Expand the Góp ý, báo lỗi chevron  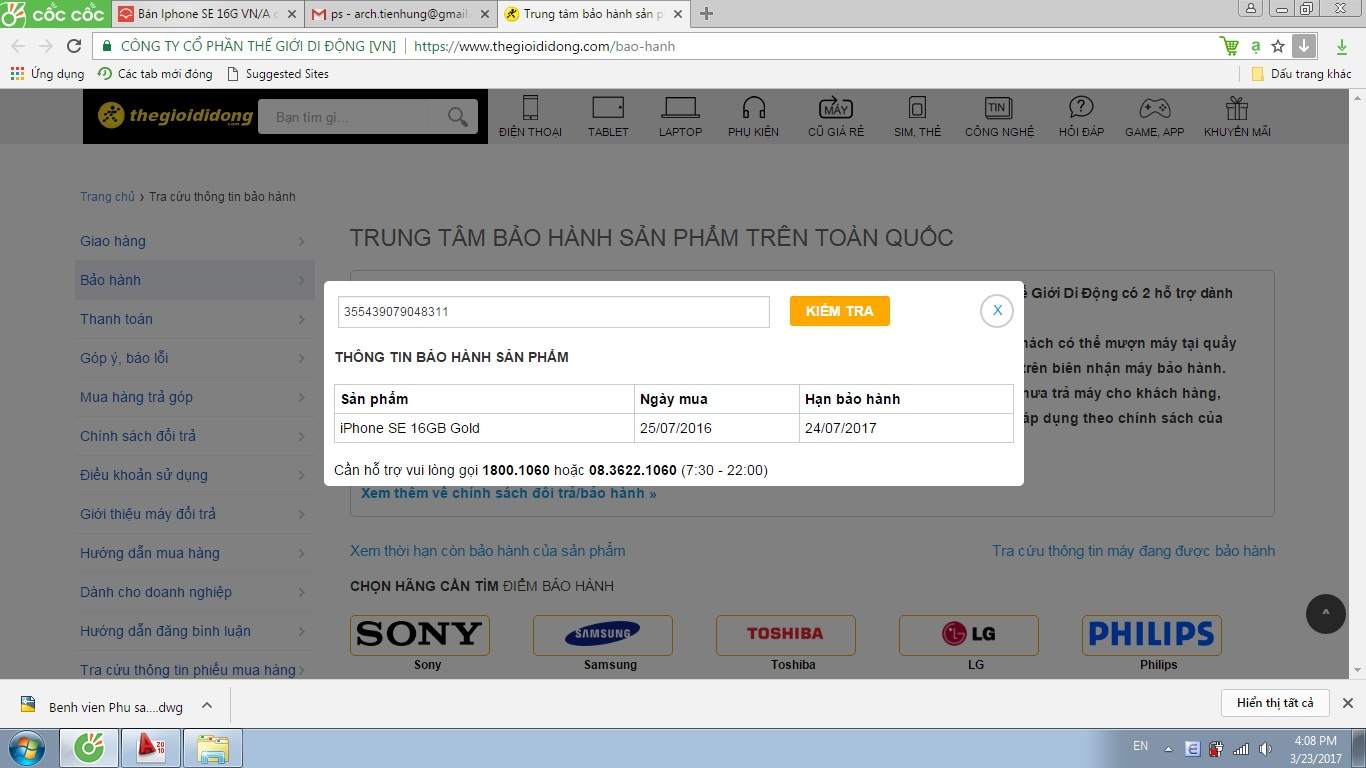(x=301, y=358)
